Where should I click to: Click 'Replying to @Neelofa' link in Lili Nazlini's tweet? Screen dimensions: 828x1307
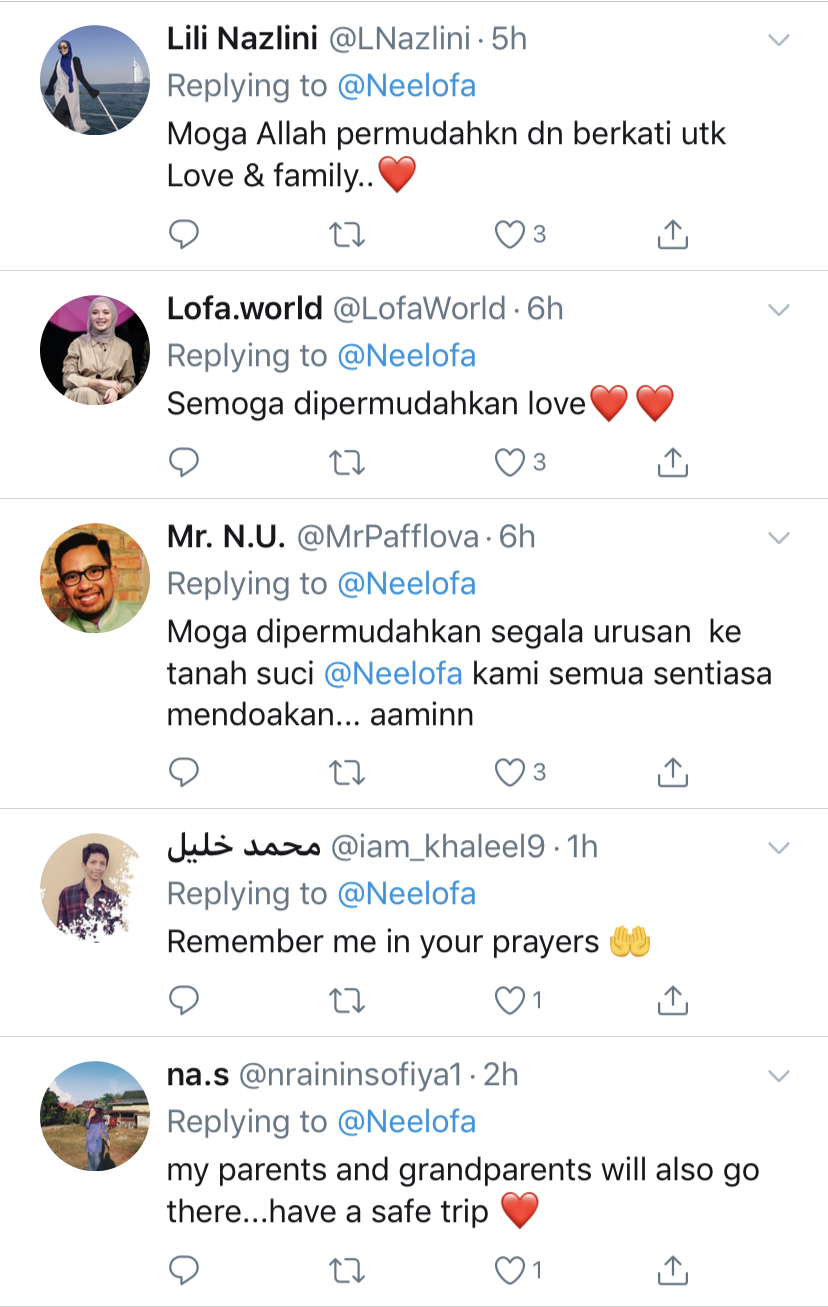coord(406,86)
